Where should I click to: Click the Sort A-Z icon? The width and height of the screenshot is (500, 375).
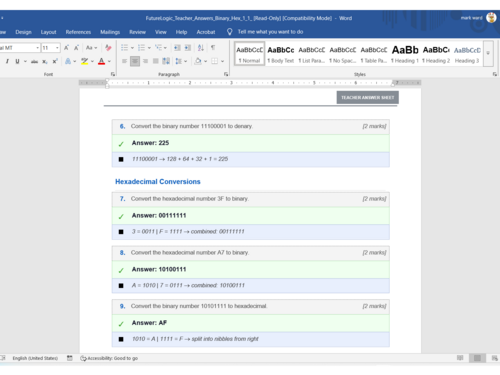pyautogui.click(x=201, y=48)
